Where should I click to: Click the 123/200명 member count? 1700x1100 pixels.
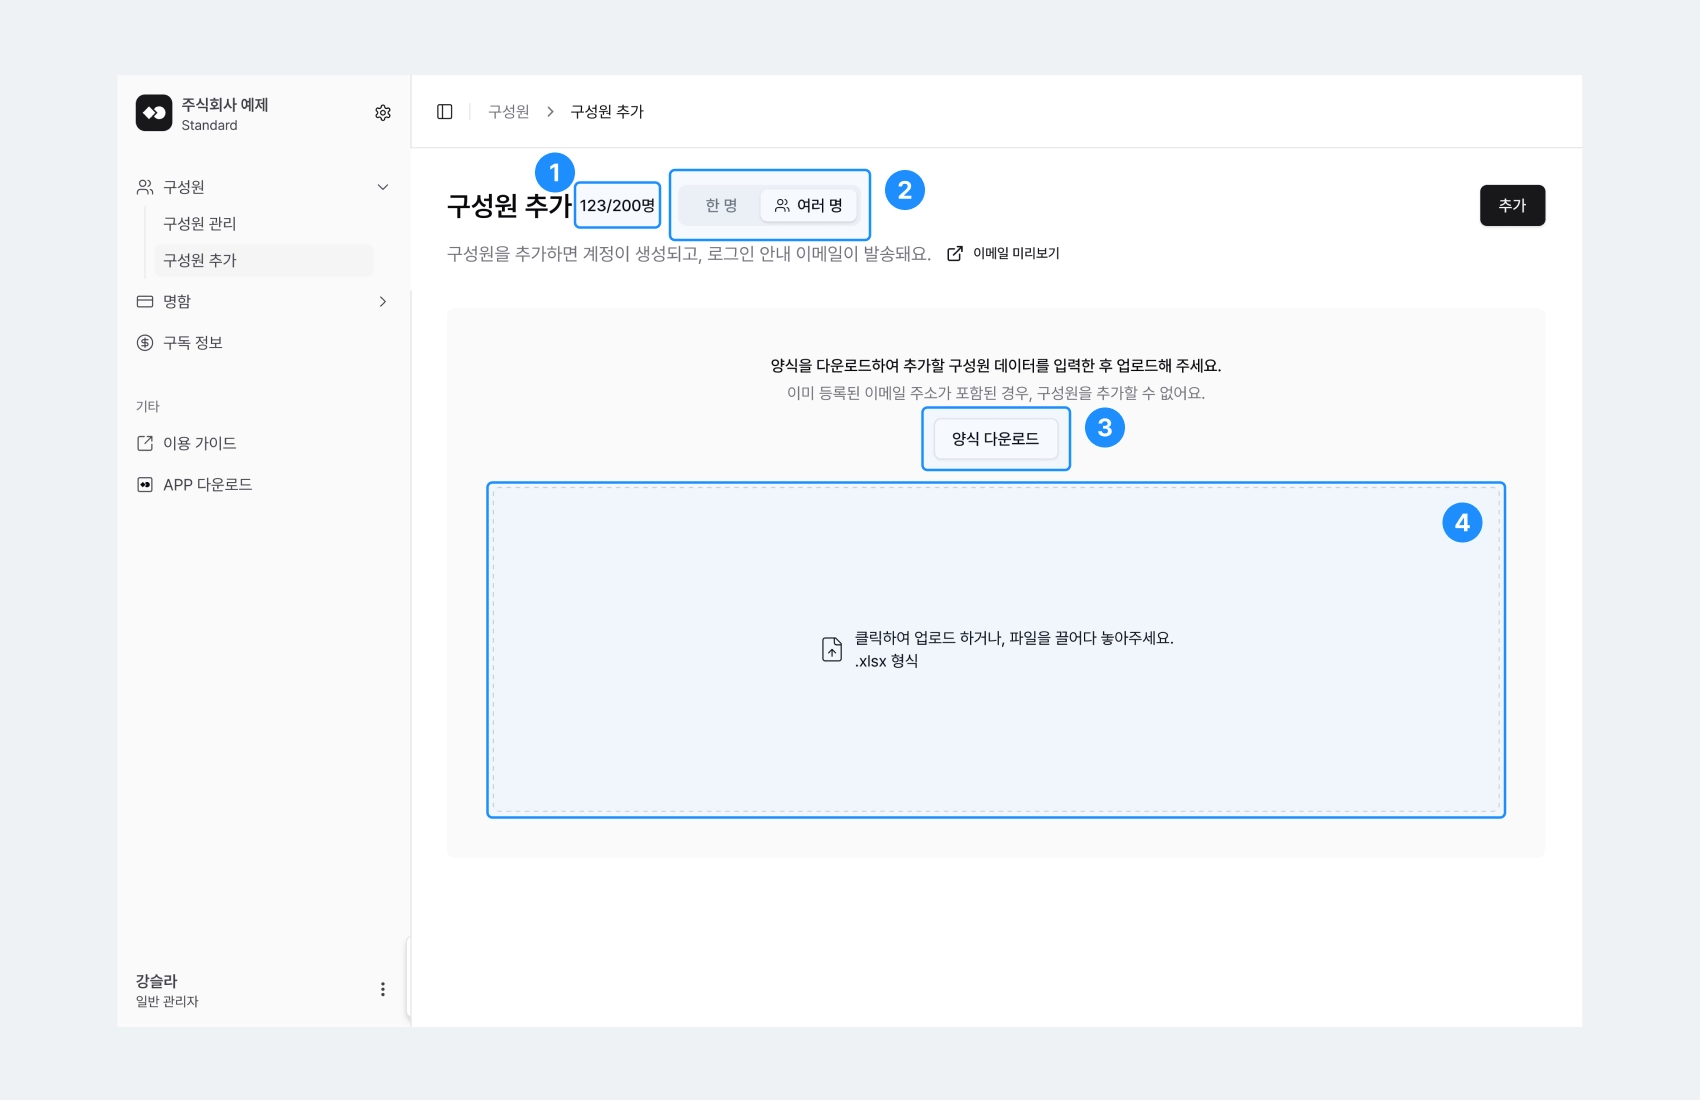tap(617, 206)
